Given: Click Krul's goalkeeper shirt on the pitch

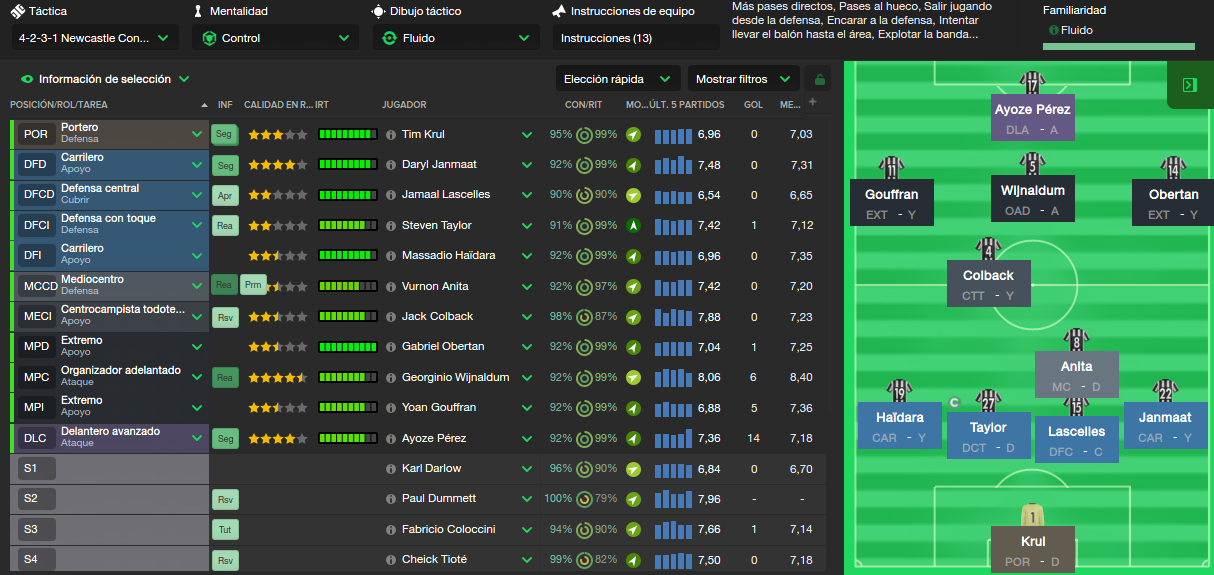Looking at the screenshot, I should tap(1033, 516).
